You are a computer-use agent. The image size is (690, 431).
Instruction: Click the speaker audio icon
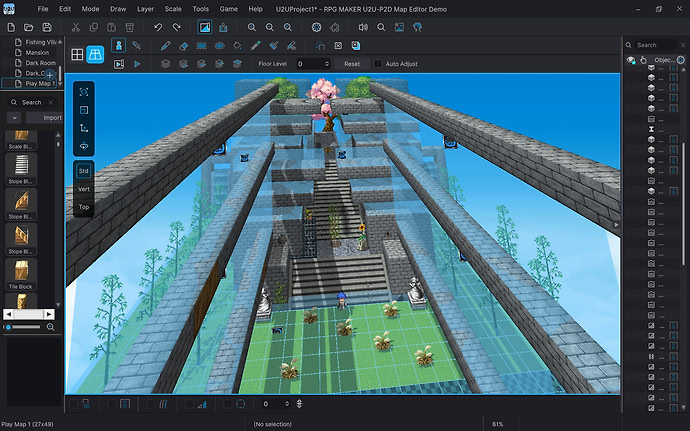363,27
